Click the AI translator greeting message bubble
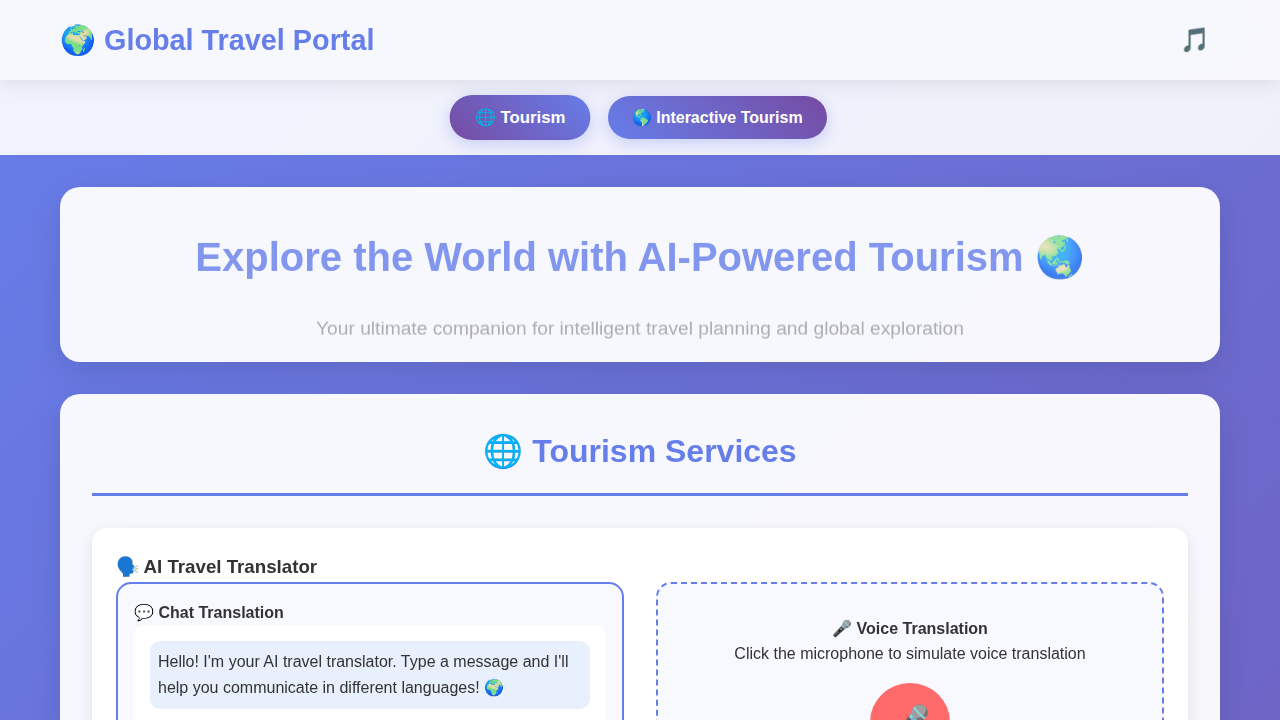This screenshot has width=1280, height=720. [x=370, y=674]
